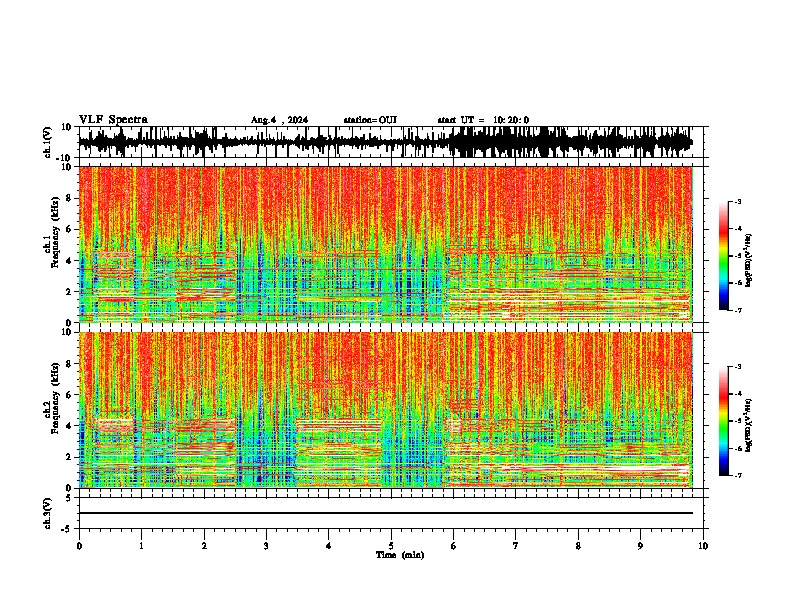Click the "VLF Spectra" title text
The width and height of the screenshot is (792, 612).
[113, 120]
